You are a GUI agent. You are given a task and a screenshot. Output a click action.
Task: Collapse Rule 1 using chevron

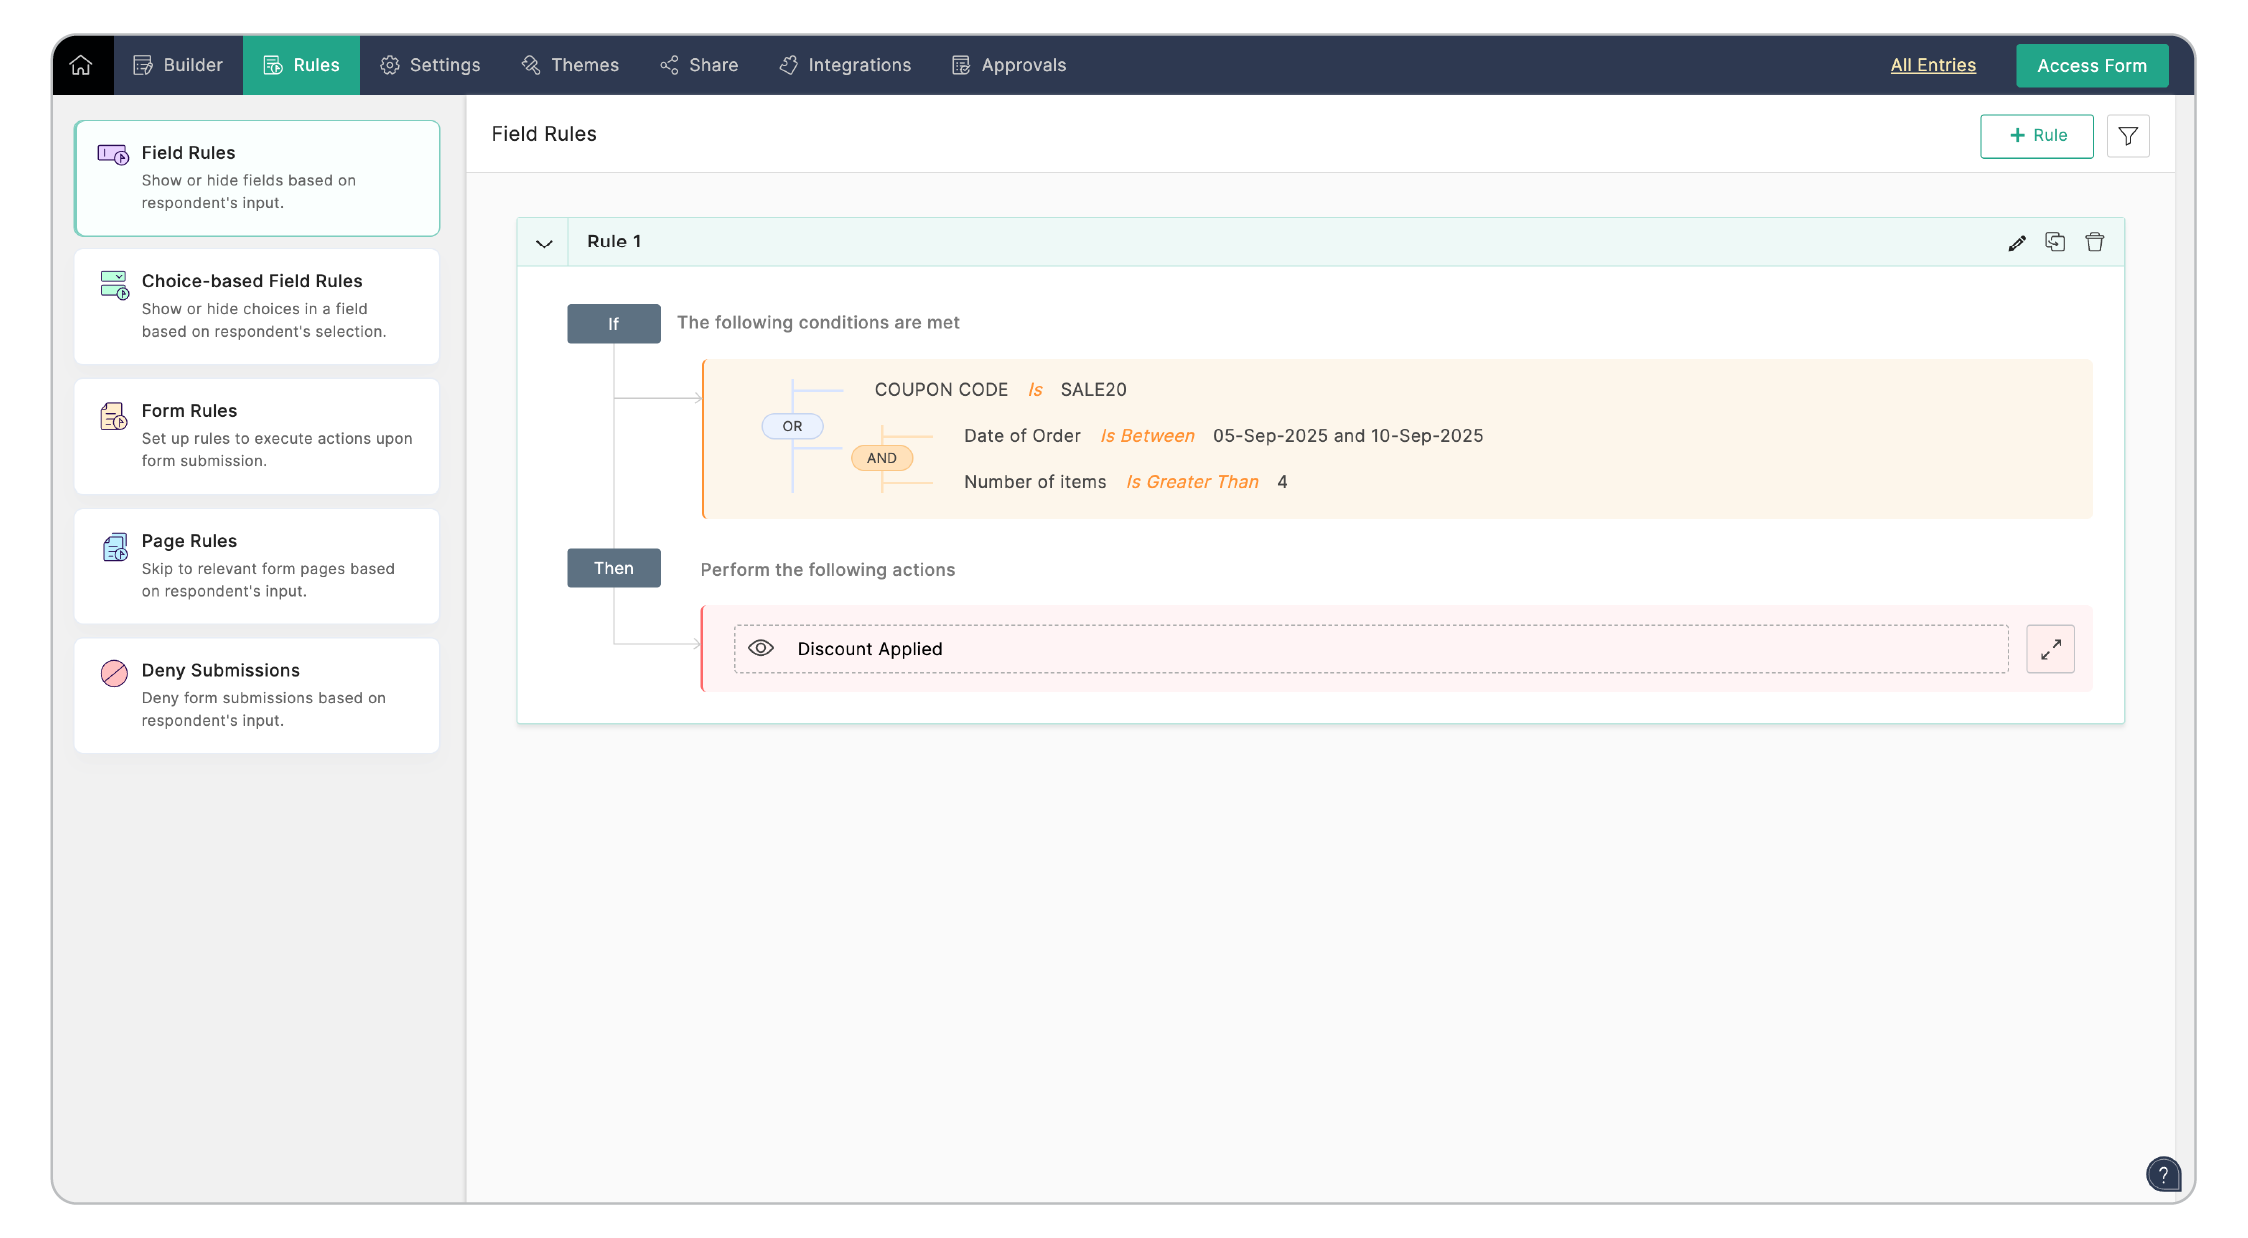click(544, 243)
